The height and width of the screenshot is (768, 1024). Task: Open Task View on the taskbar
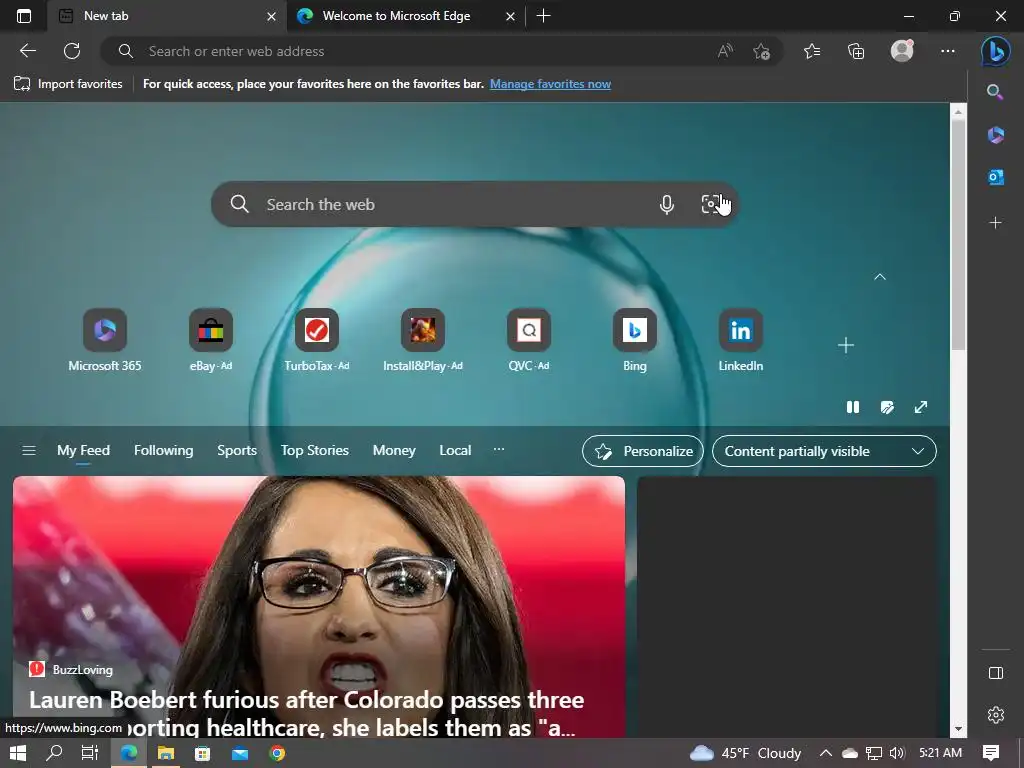coord(89,753)
